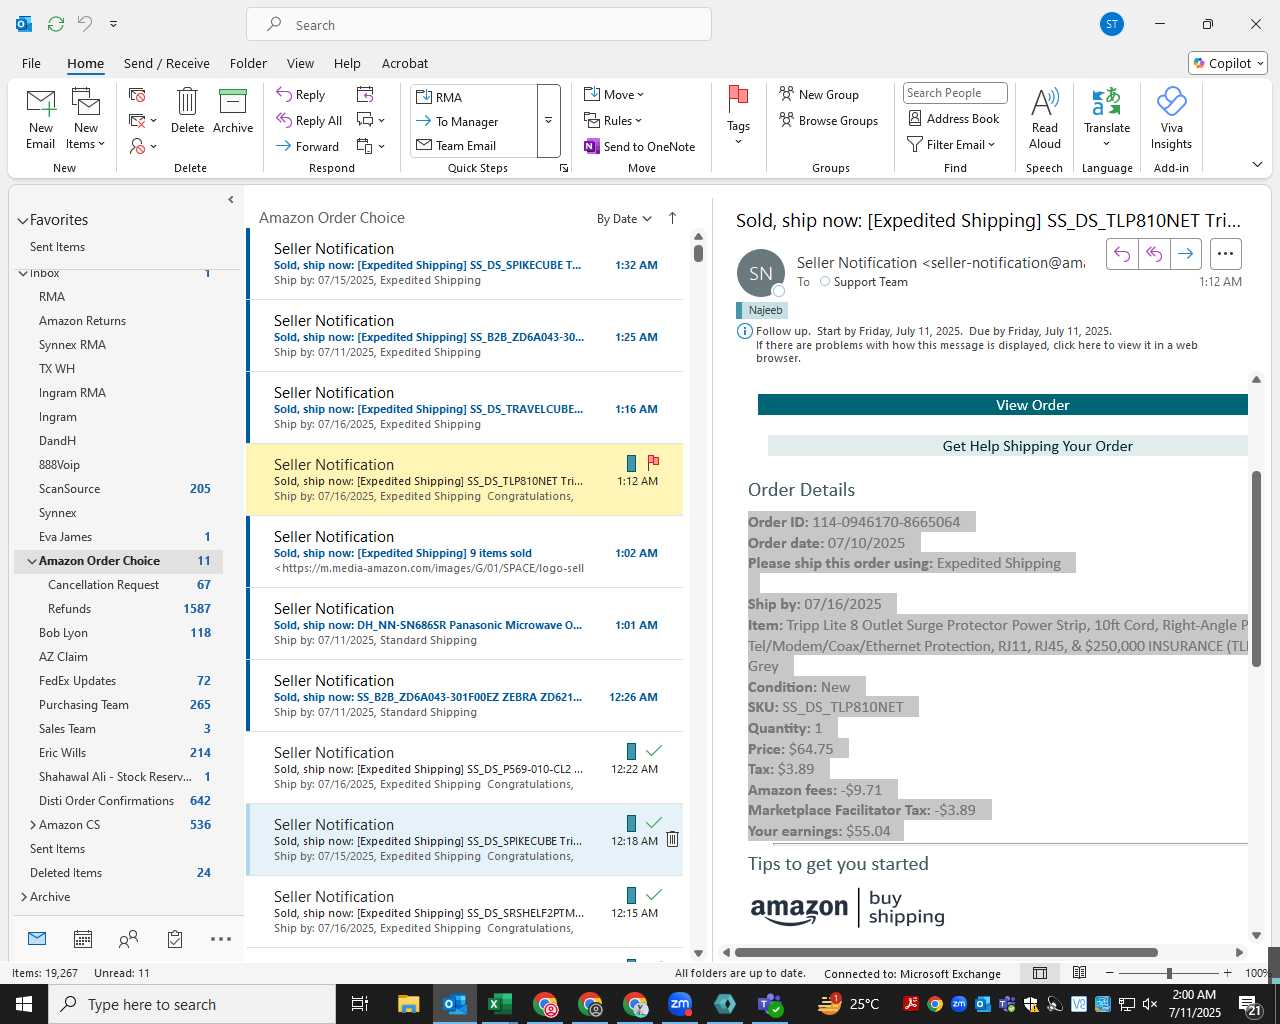Switch to Normal view in status bar
This screenshot has width=1280, height=1024.
[x=1040, y=972]
